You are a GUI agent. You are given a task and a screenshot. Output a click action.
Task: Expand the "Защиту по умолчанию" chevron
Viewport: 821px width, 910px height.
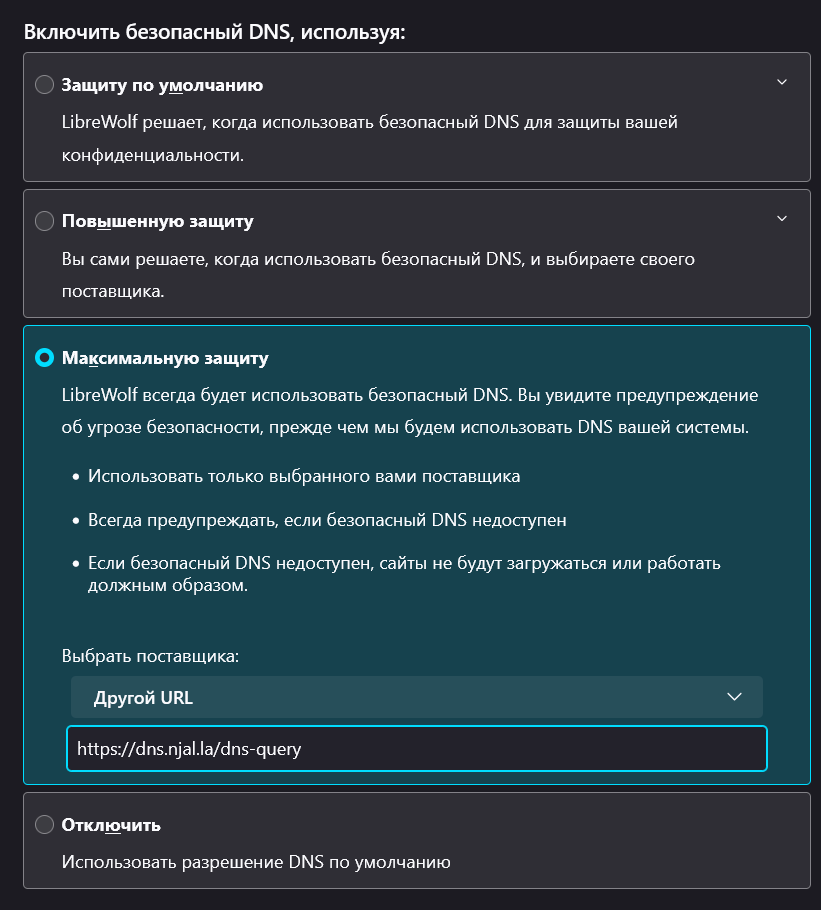(782, 82)
